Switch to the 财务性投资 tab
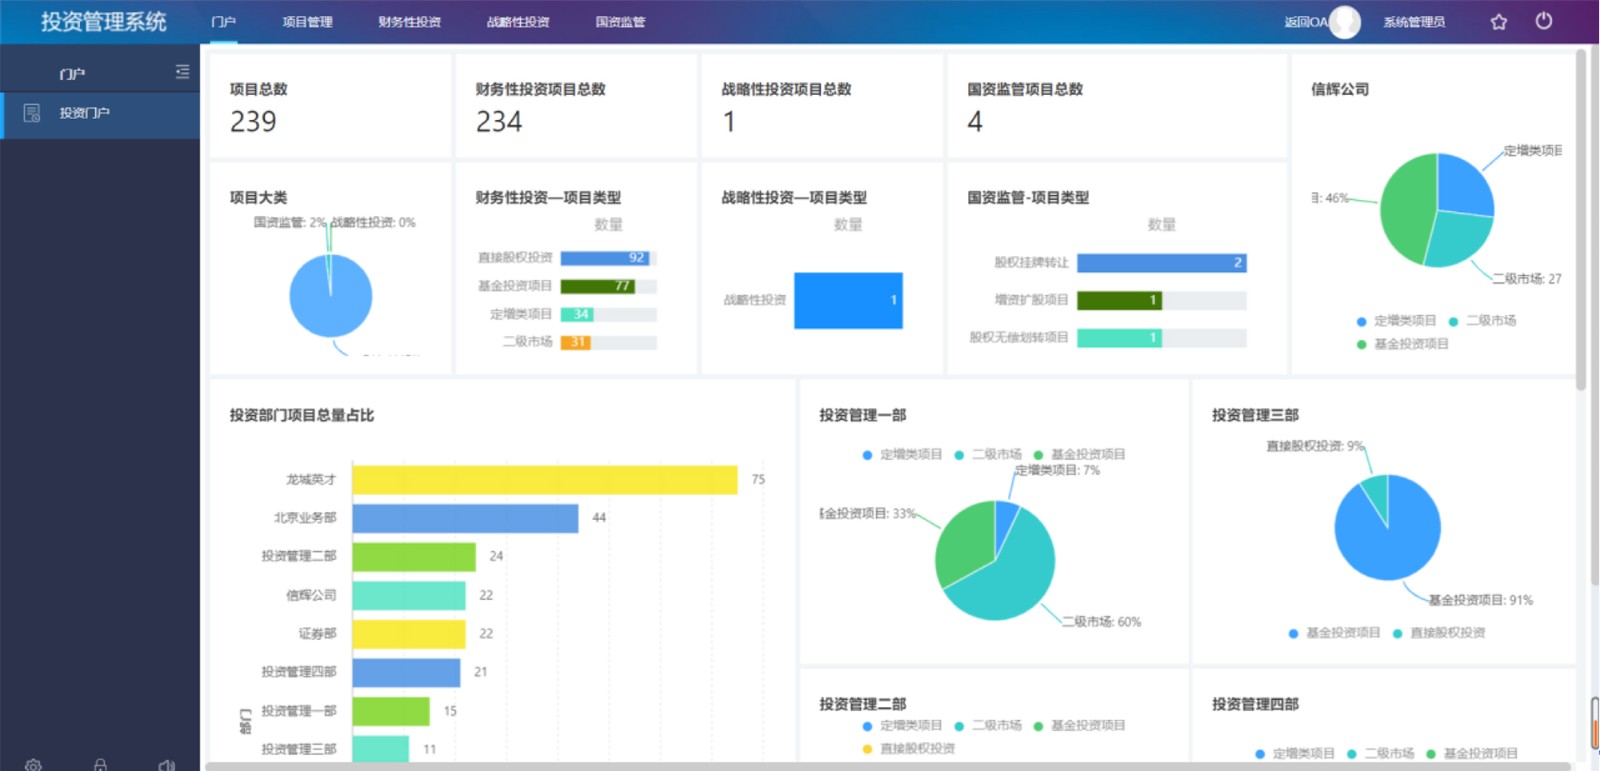The height and width of the screenshot is (771, 1600). tap(409, 22)
